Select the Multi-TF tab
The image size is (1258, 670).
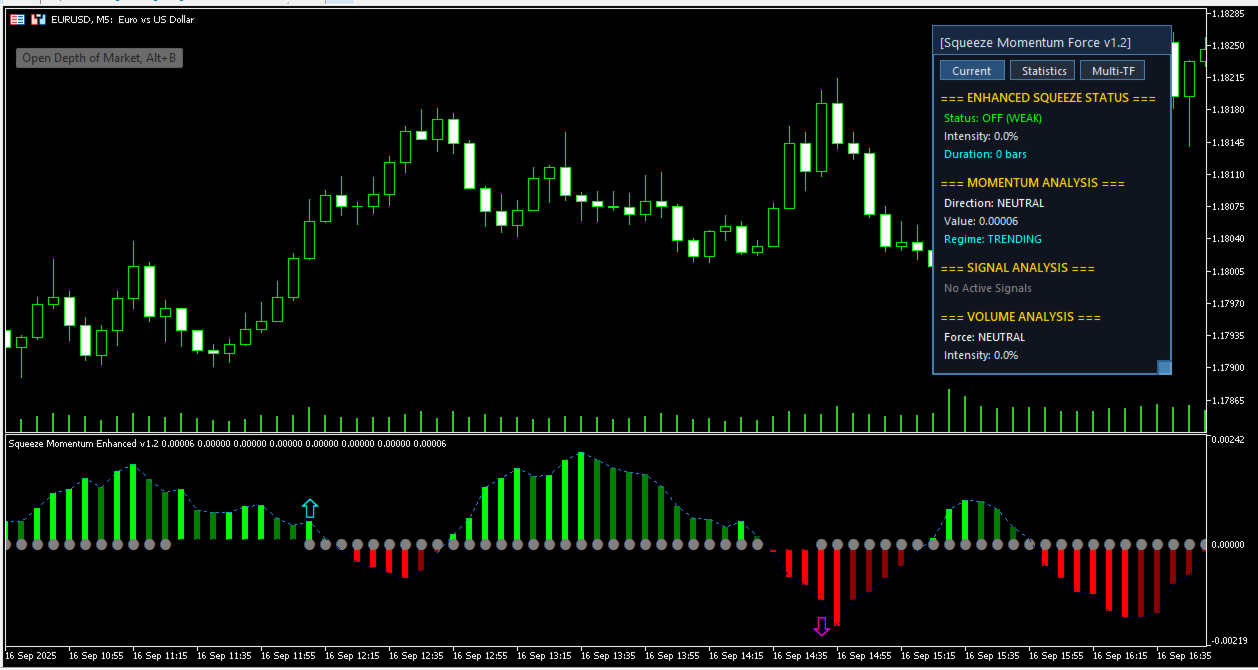tap(1112, 71)
